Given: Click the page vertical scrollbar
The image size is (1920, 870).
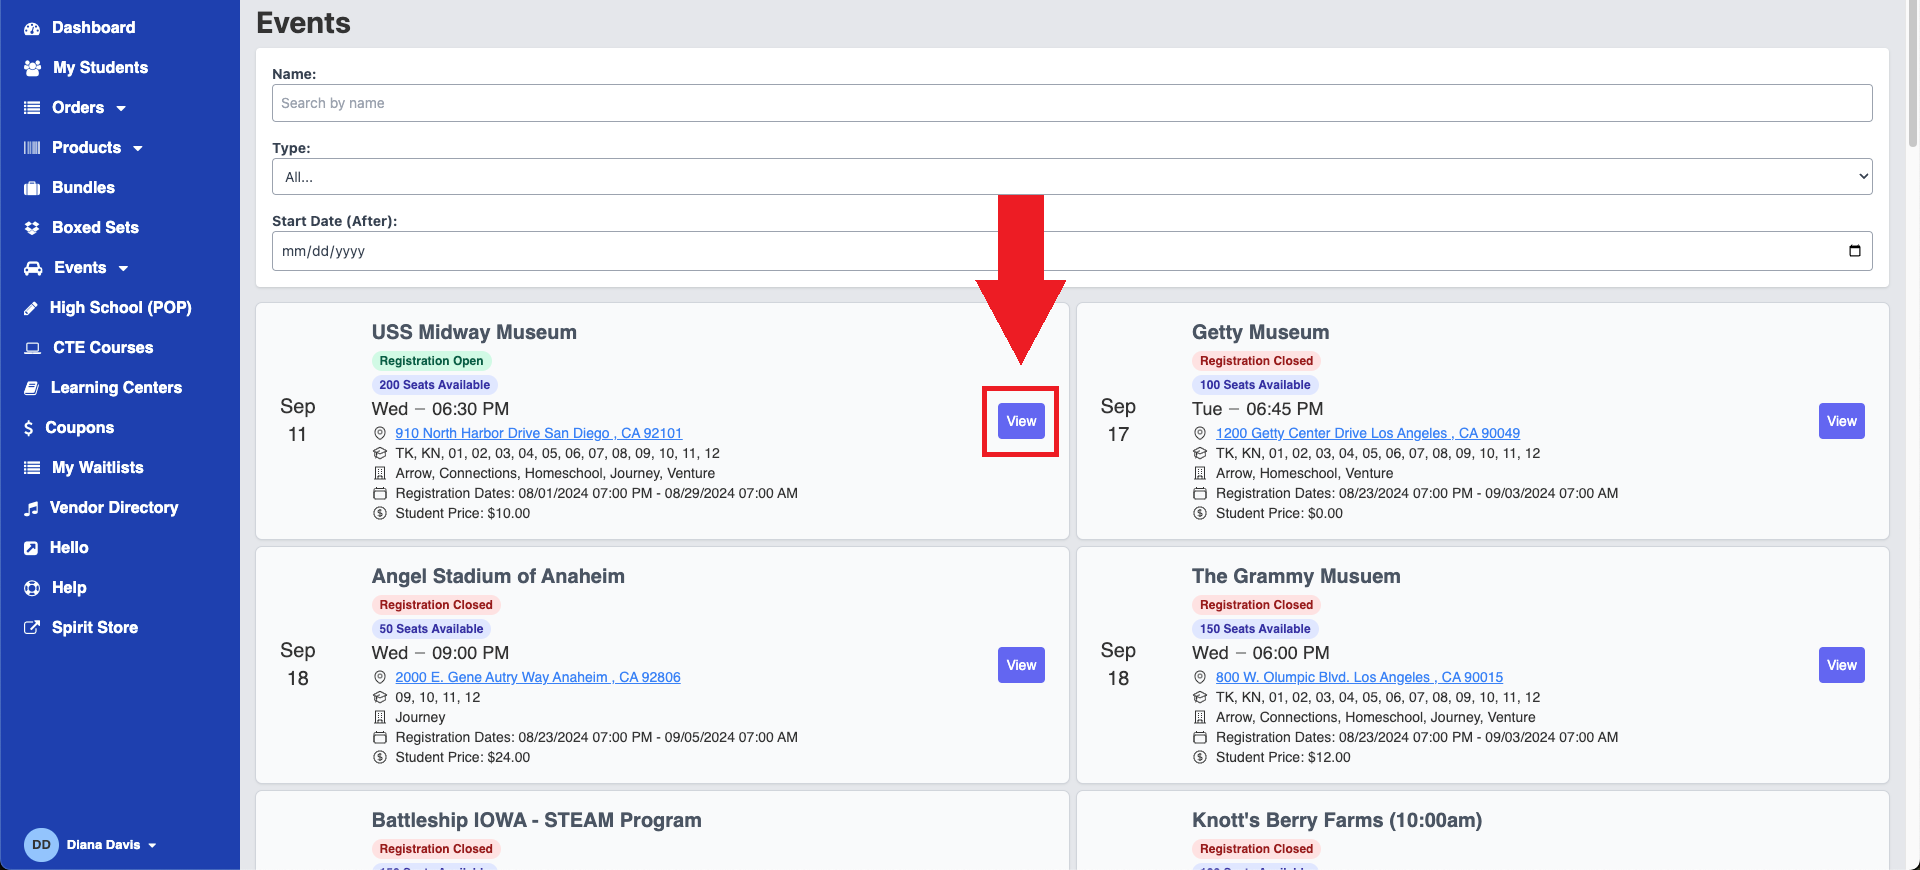Looking at the screenshot, I should (1912, 75).
